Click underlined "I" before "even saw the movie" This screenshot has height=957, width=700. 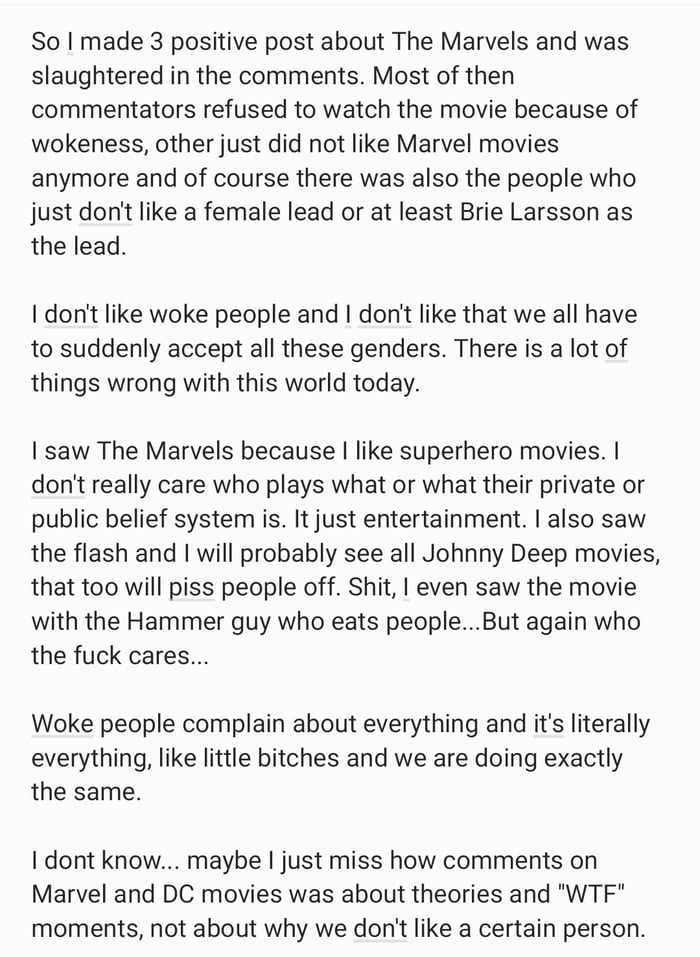point(406,588)
